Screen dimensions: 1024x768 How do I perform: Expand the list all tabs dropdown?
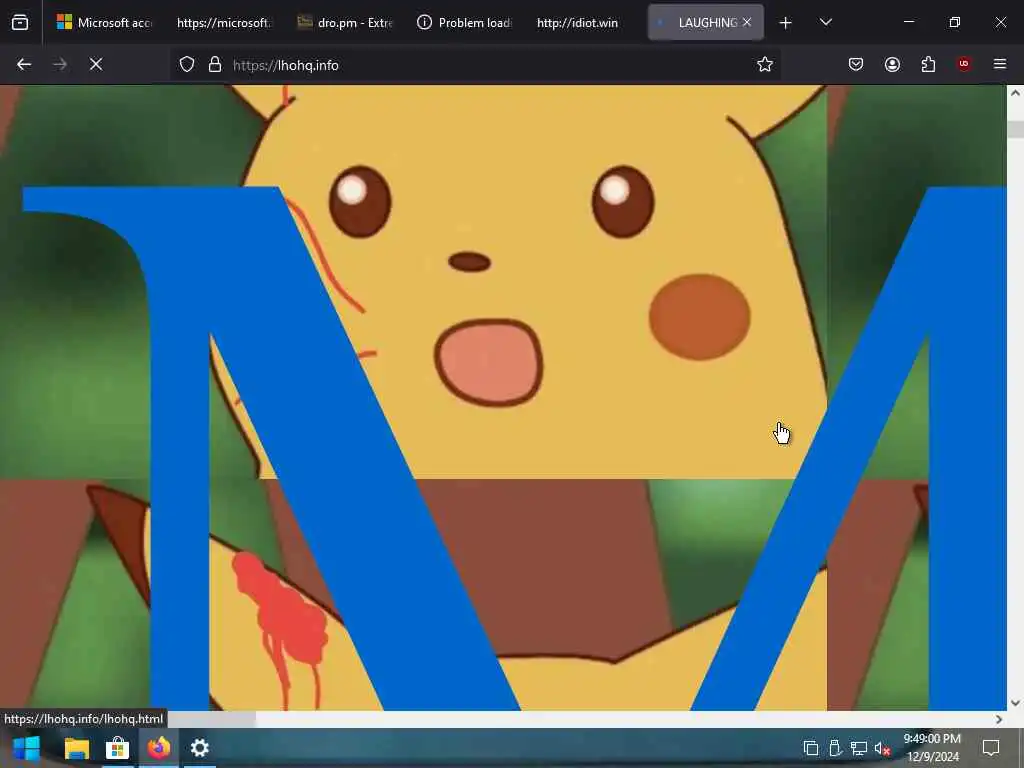[x=825, y=22]
